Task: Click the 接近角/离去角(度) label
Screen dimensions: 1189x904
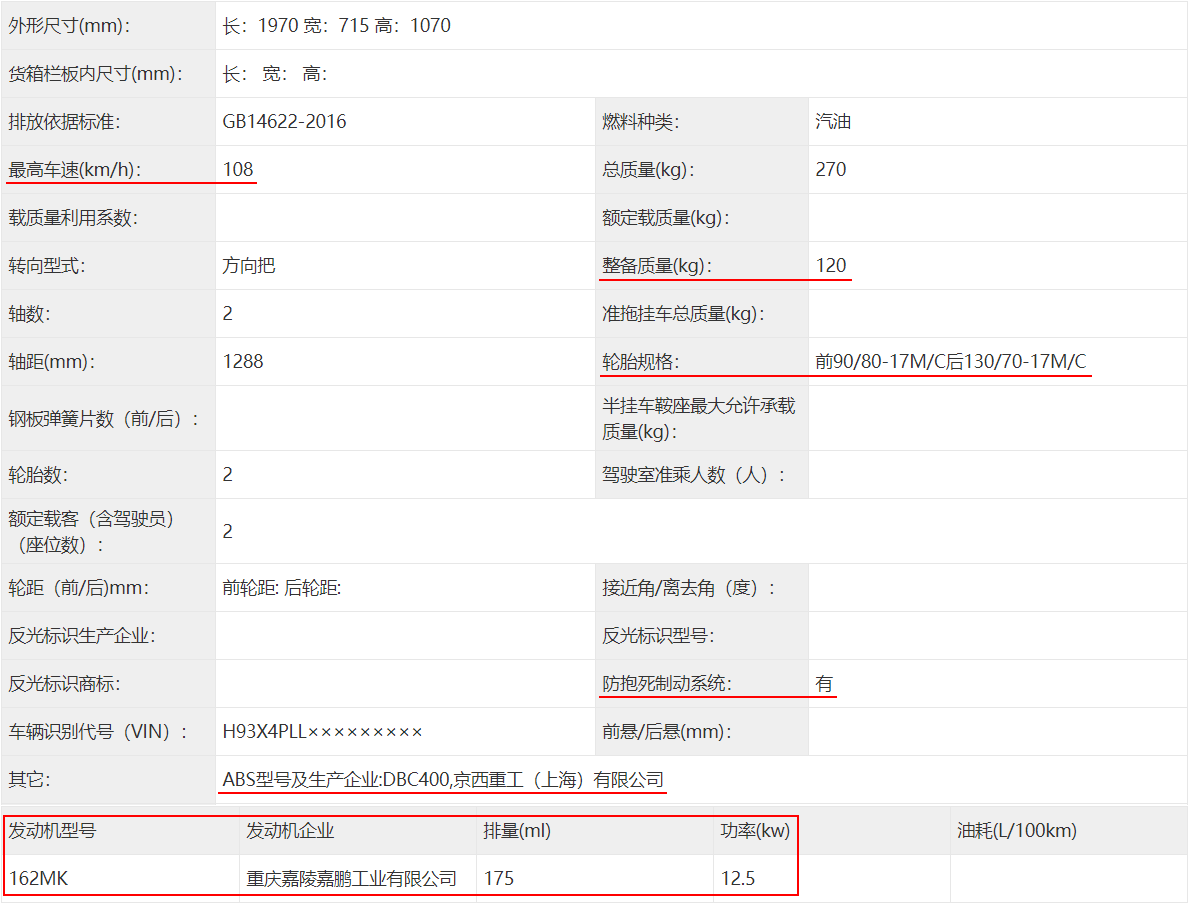Action: pyautogui.click(x=689, y=588)
